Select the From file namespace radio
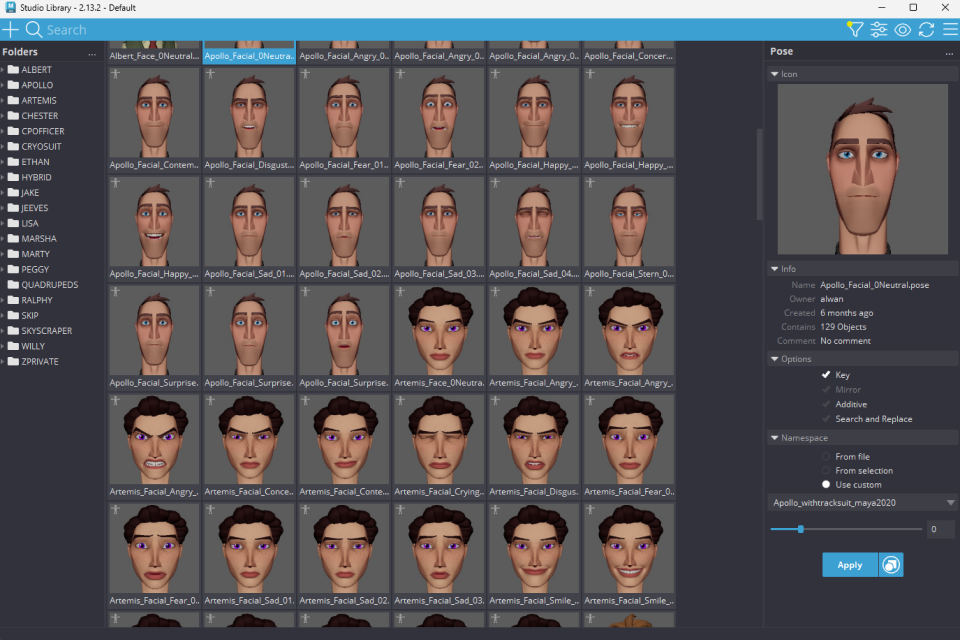The width and height of the screenshot is (960, 640). [826, 456]
